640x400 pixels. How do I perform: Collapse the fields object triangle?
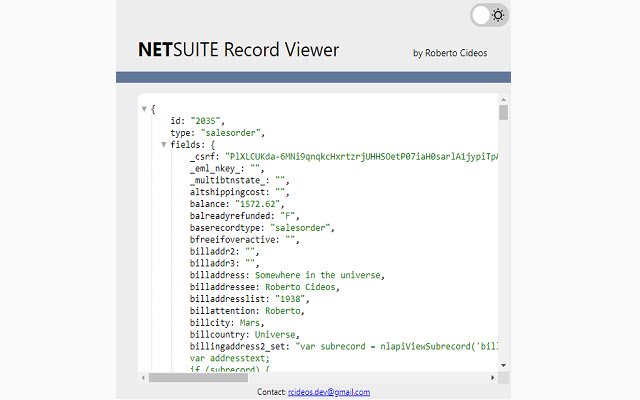point(164,144)
